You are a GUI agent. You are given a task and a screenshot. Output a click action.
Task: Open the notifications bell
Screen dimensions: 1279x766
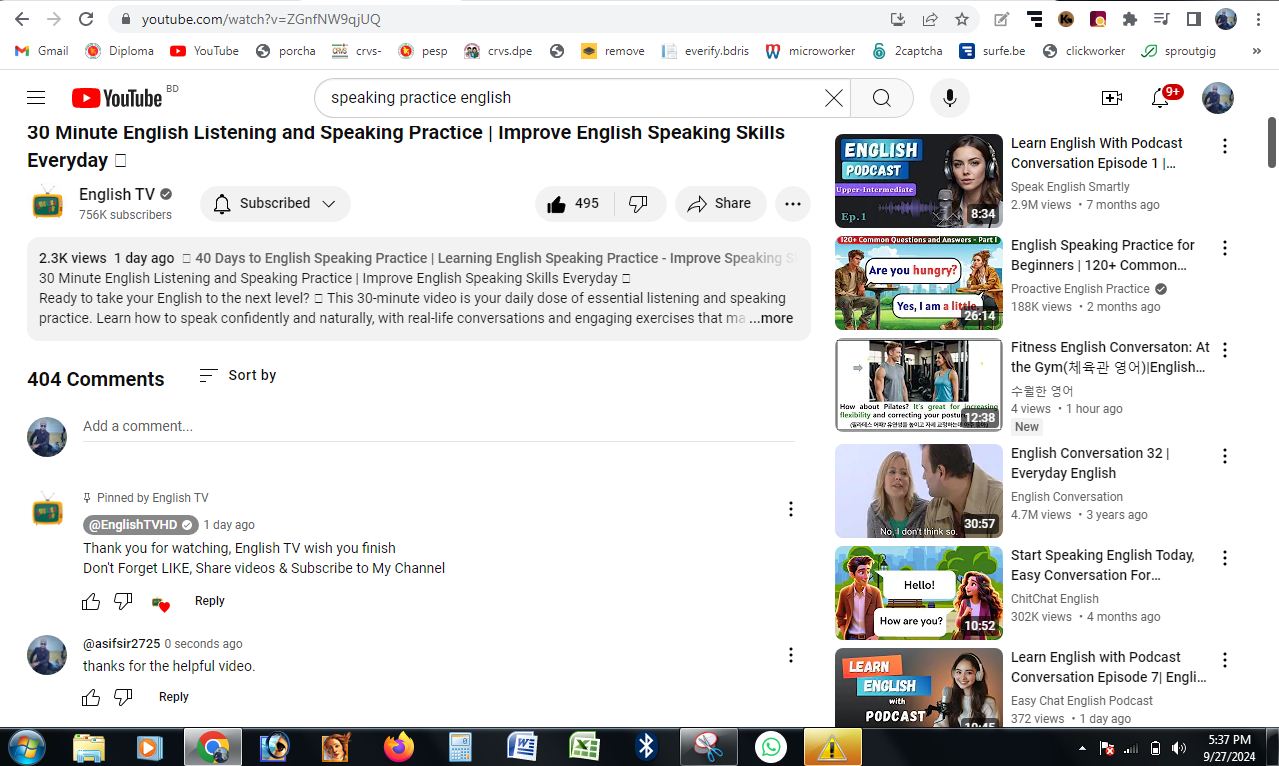click(1160, 97)
